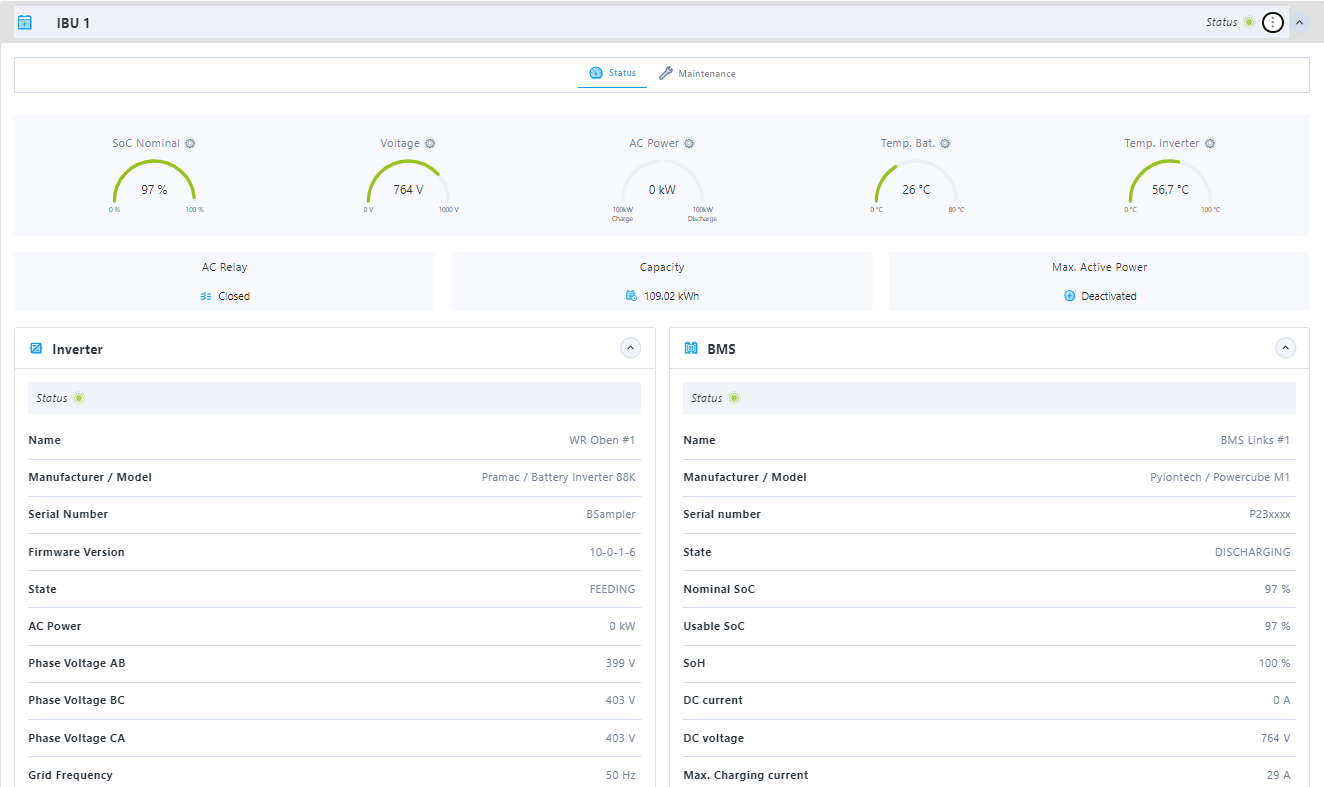Switch to the Maintenance tab
The image size is (1324, 787).
[x=697, y=73]
